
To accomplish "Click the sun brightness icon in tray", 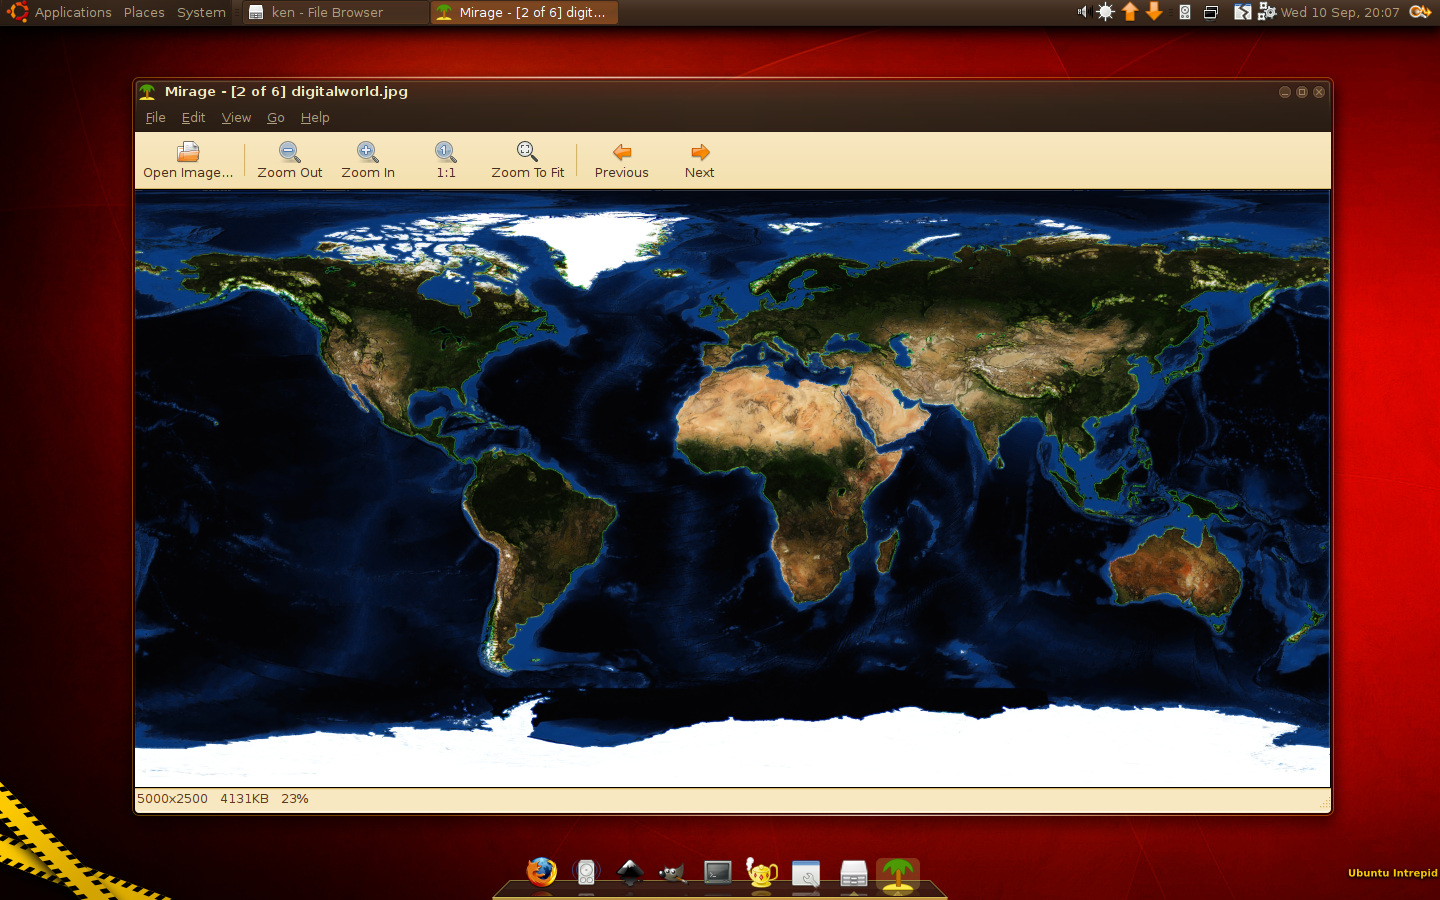I will [x=1105, y=12].
